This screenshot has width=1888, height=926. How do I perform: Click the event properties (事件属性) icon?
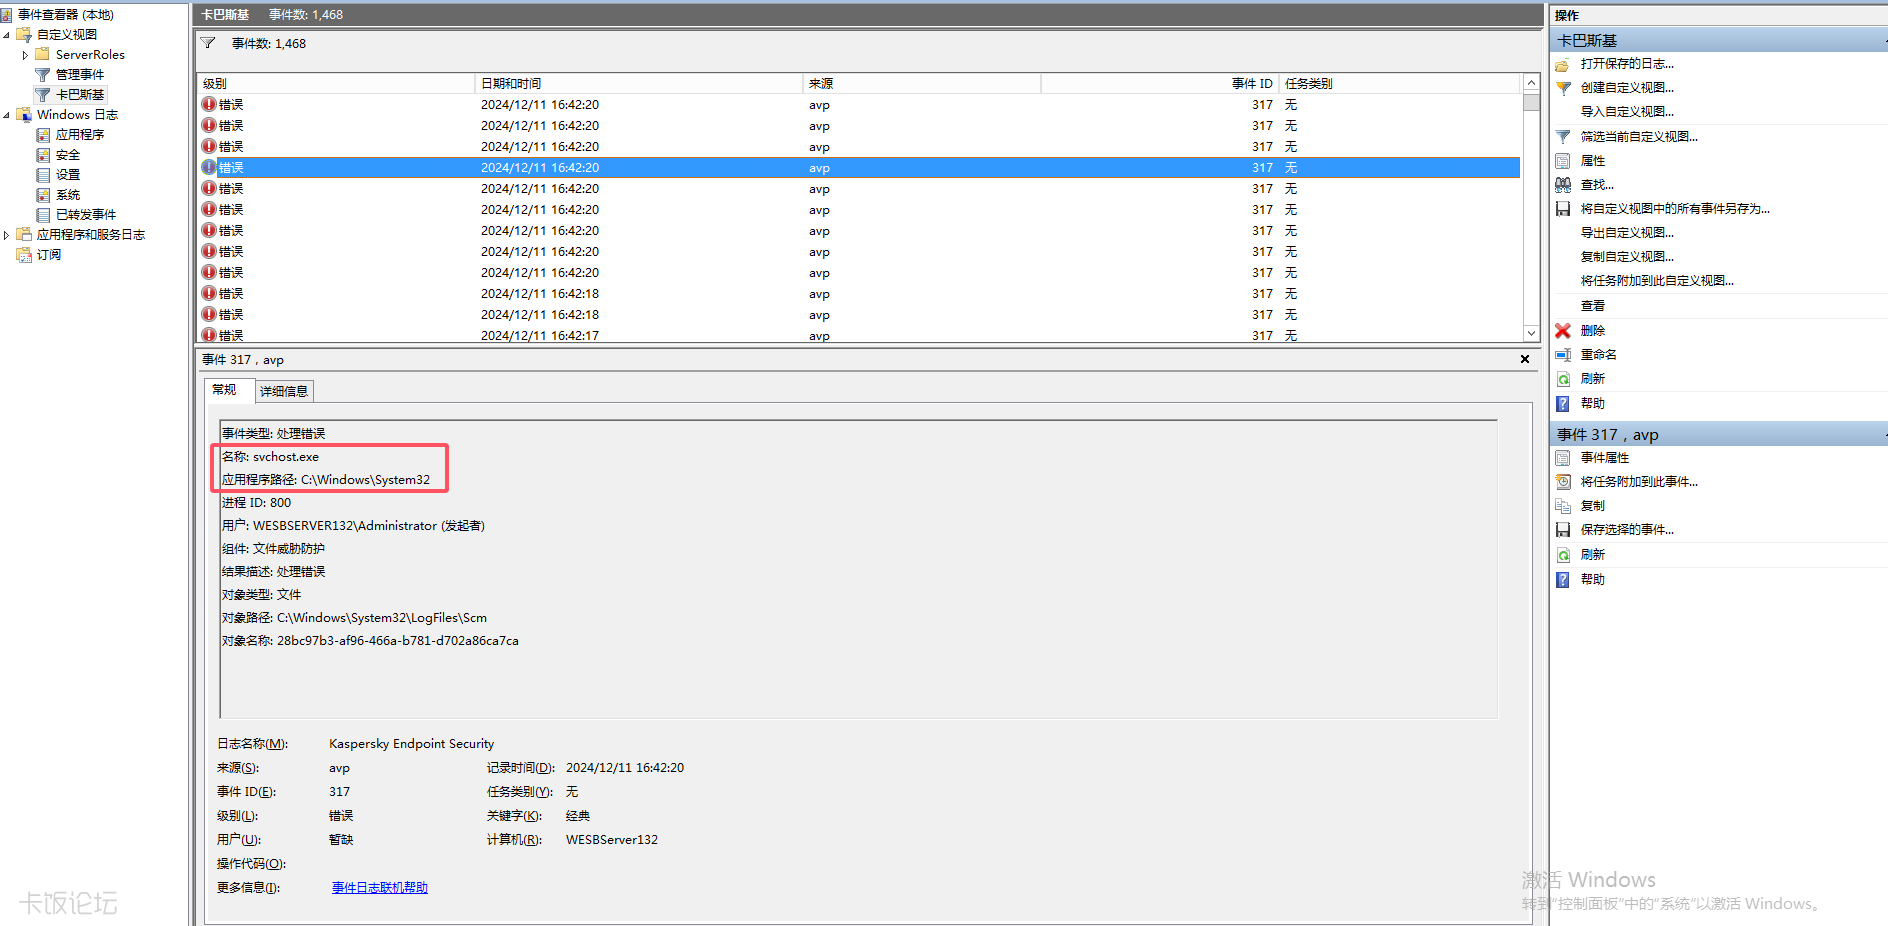[1563, 458]
